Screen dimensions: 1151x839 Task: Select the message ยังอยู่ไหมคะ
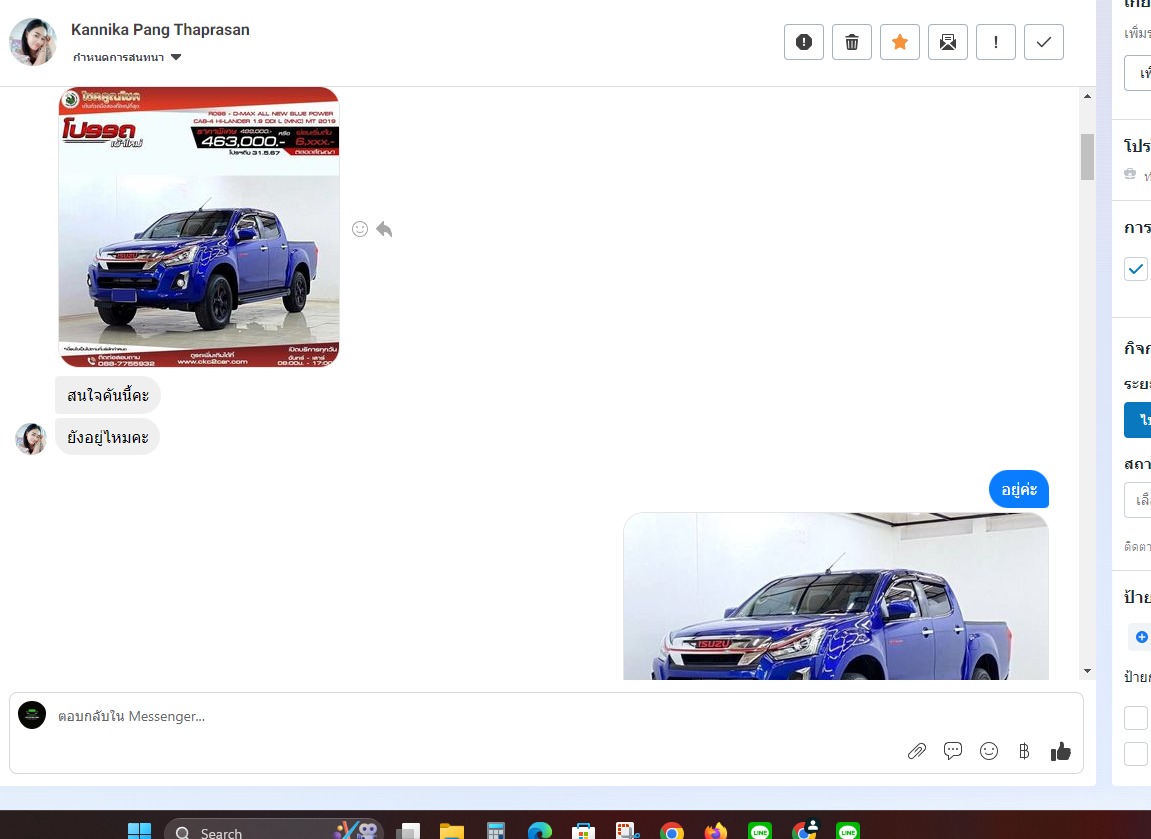(108, 437)
